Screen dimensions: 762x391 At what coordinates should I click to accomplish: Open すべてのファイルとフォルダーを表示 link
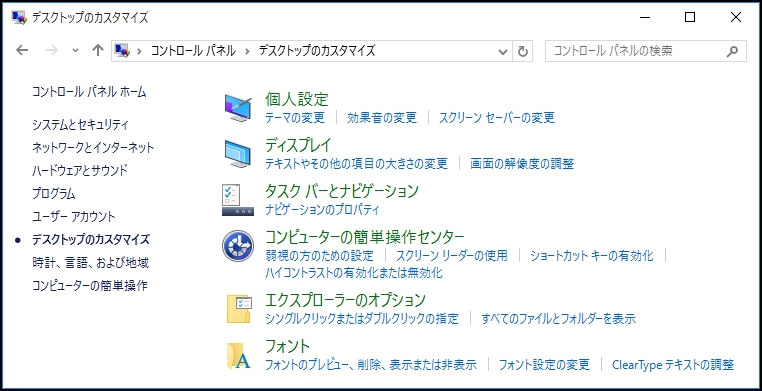coord(558,319)
